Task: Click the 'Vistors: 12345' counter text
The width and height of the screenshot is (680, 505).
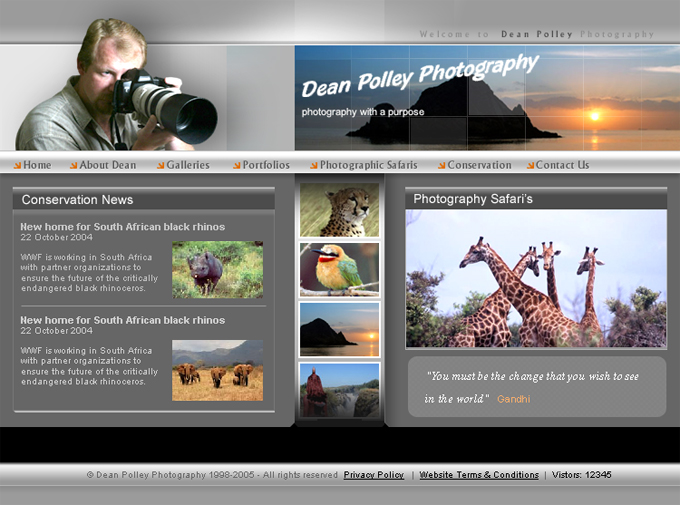Action: pyautogui.click(x=582, y=475)
